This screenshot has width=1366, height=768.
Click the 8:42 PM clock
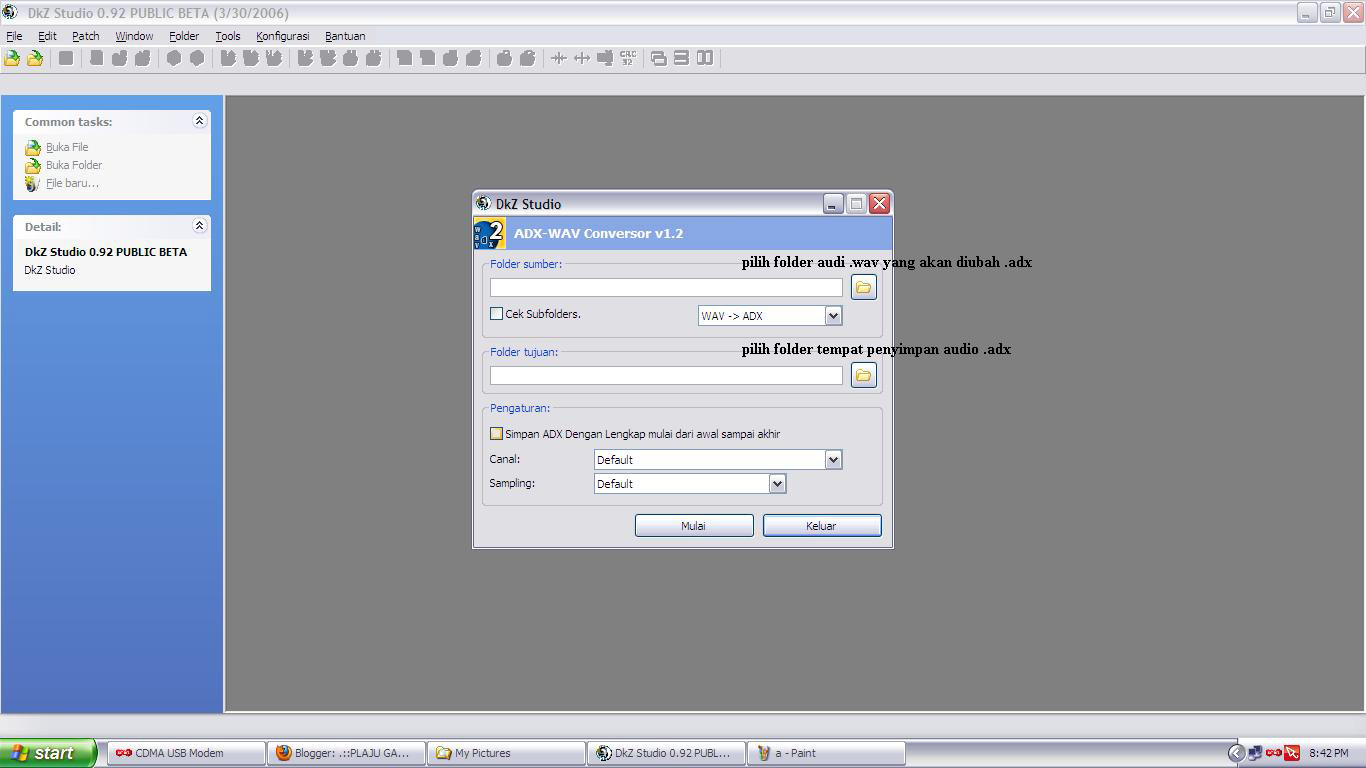coord(1328,753)
